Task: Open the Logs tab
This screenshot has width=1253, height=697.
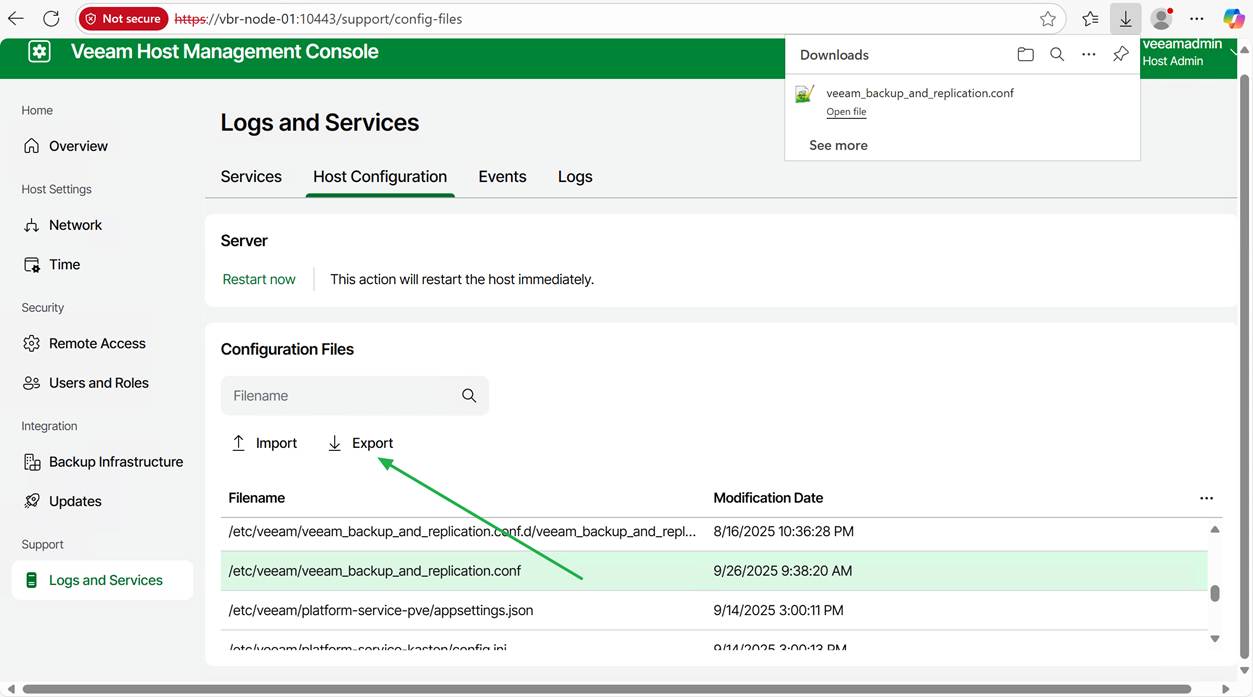Action: [x=575, y=177]
